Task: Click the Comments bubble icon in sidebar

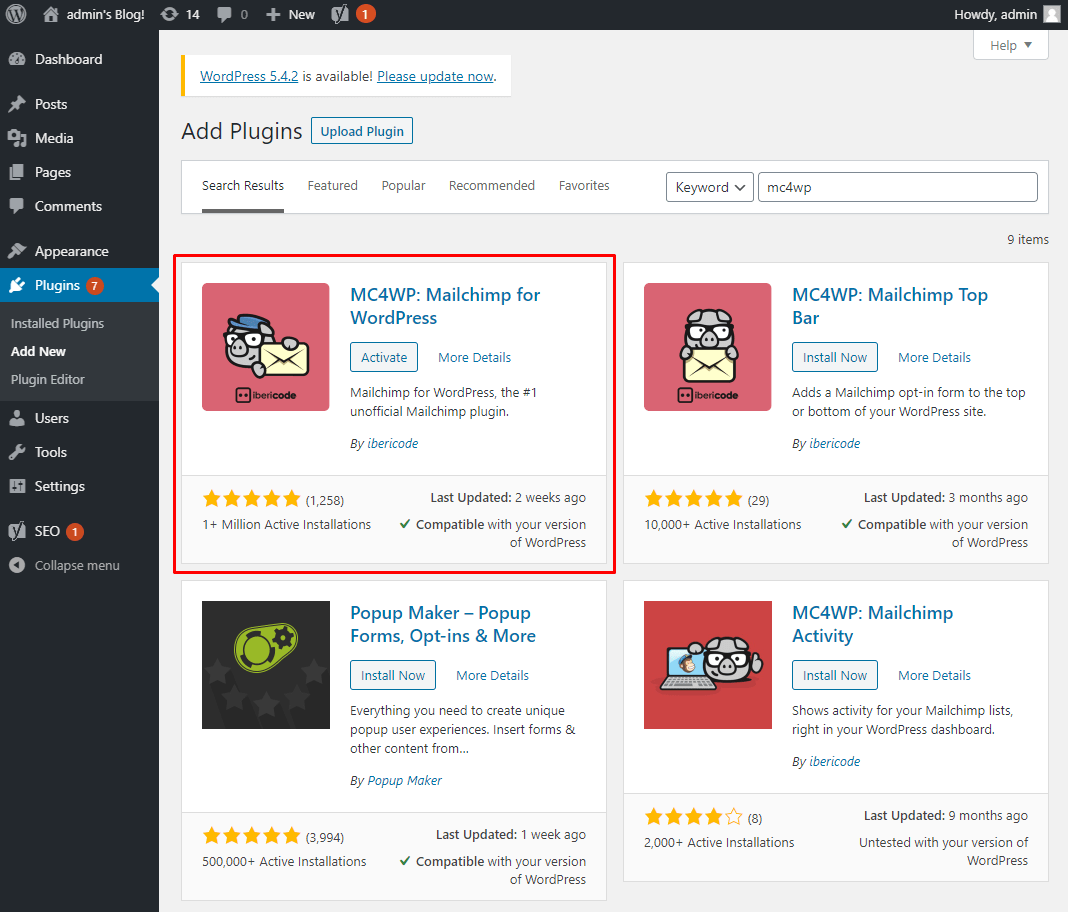Action: coord(17,206)
